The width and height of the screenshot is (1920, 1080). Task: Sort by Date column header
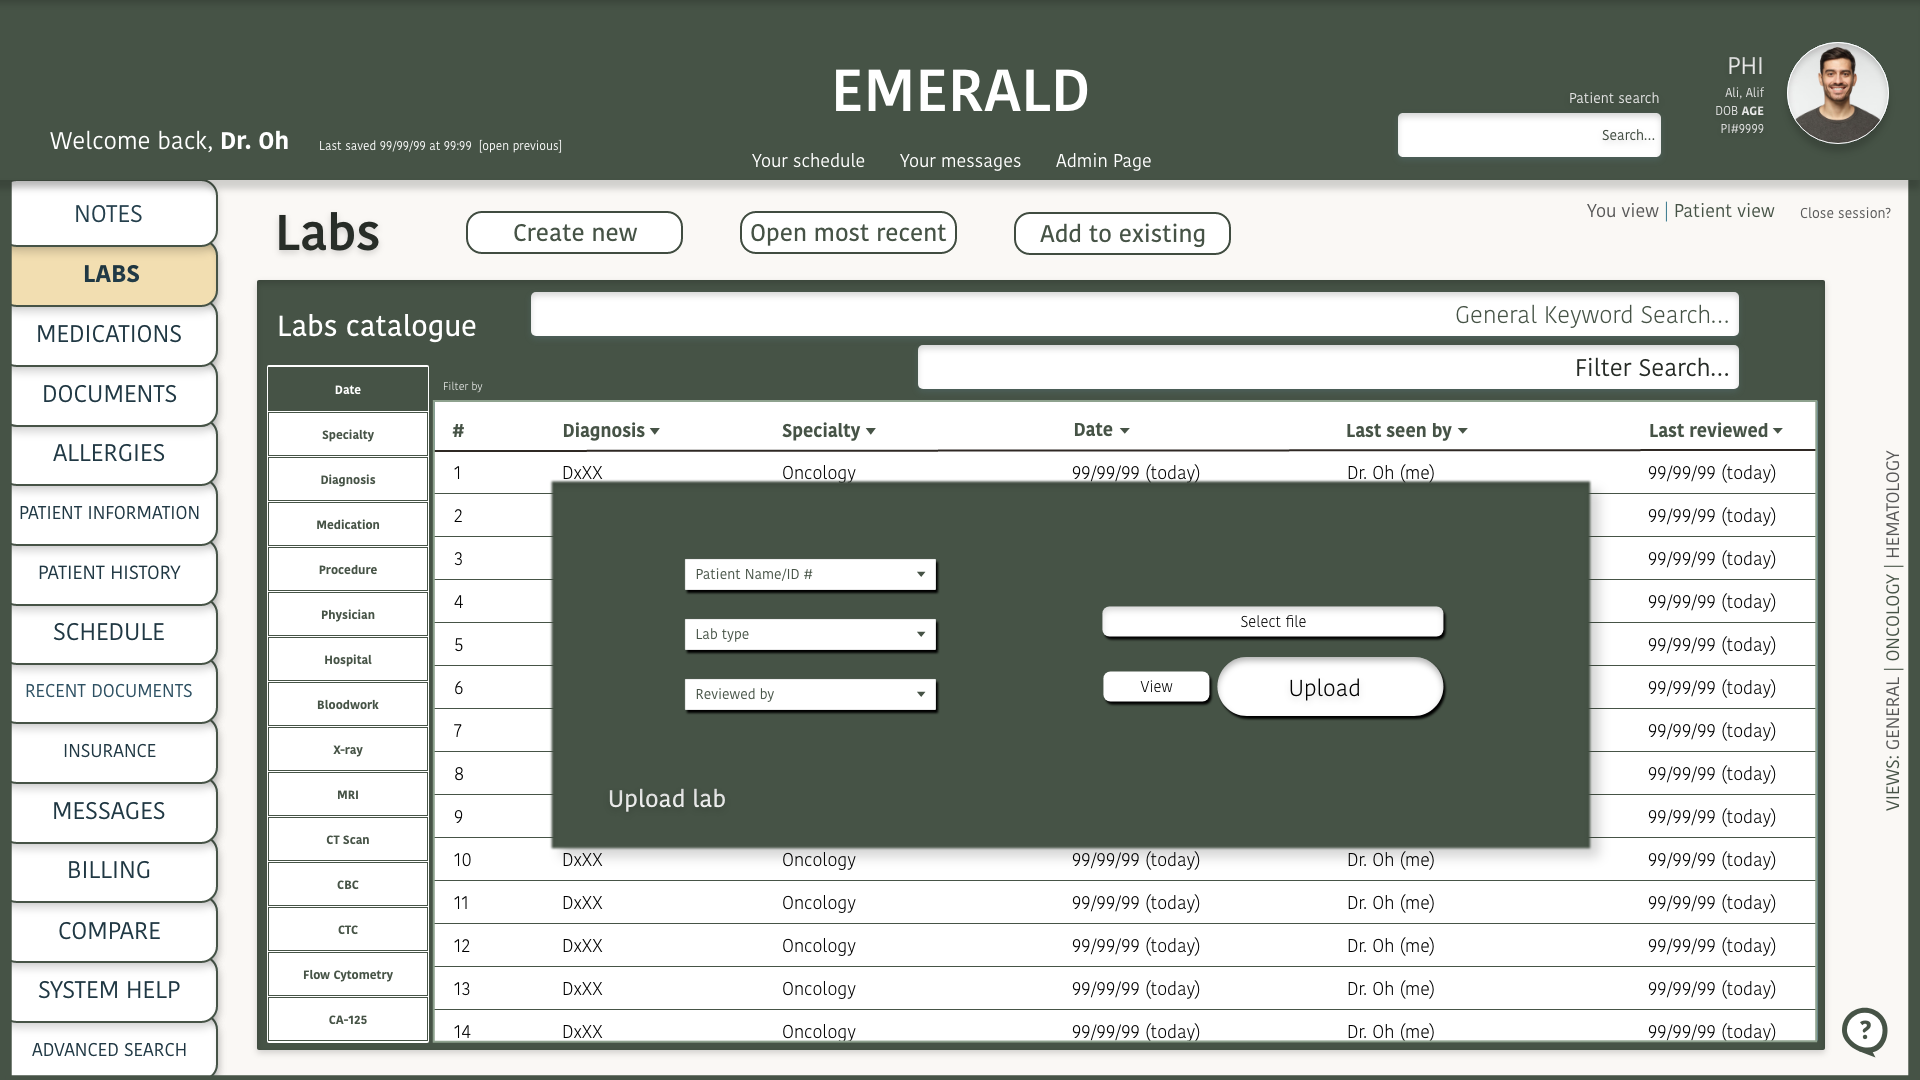click(1101, 429)
